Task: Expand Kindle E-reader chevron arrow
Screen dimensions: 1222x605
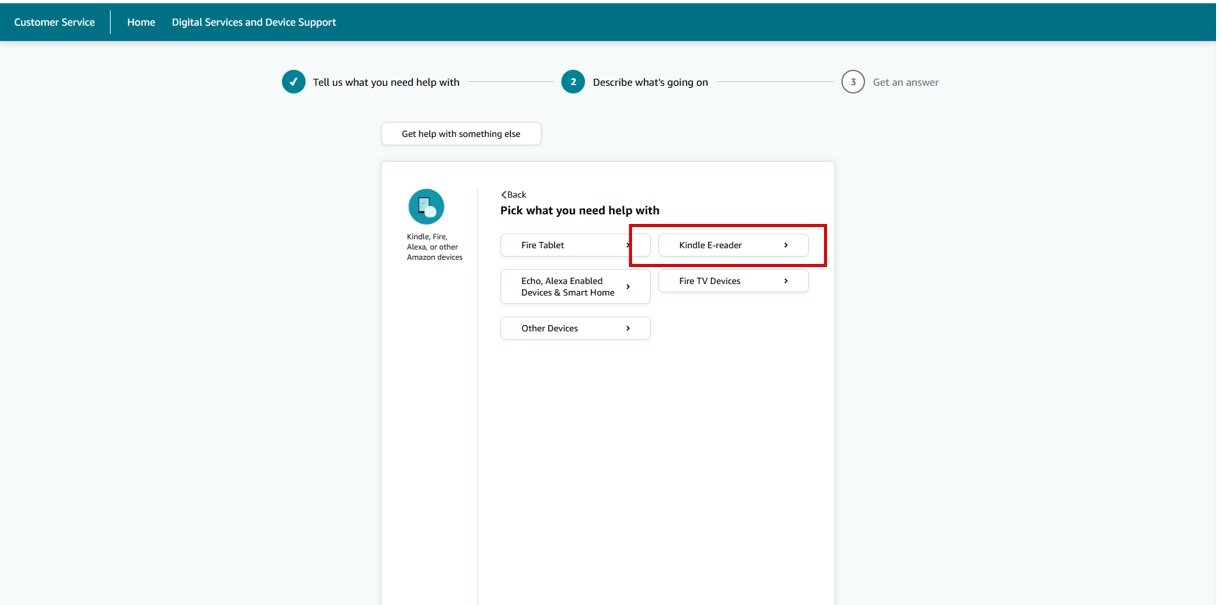Action: coord(786,245)
